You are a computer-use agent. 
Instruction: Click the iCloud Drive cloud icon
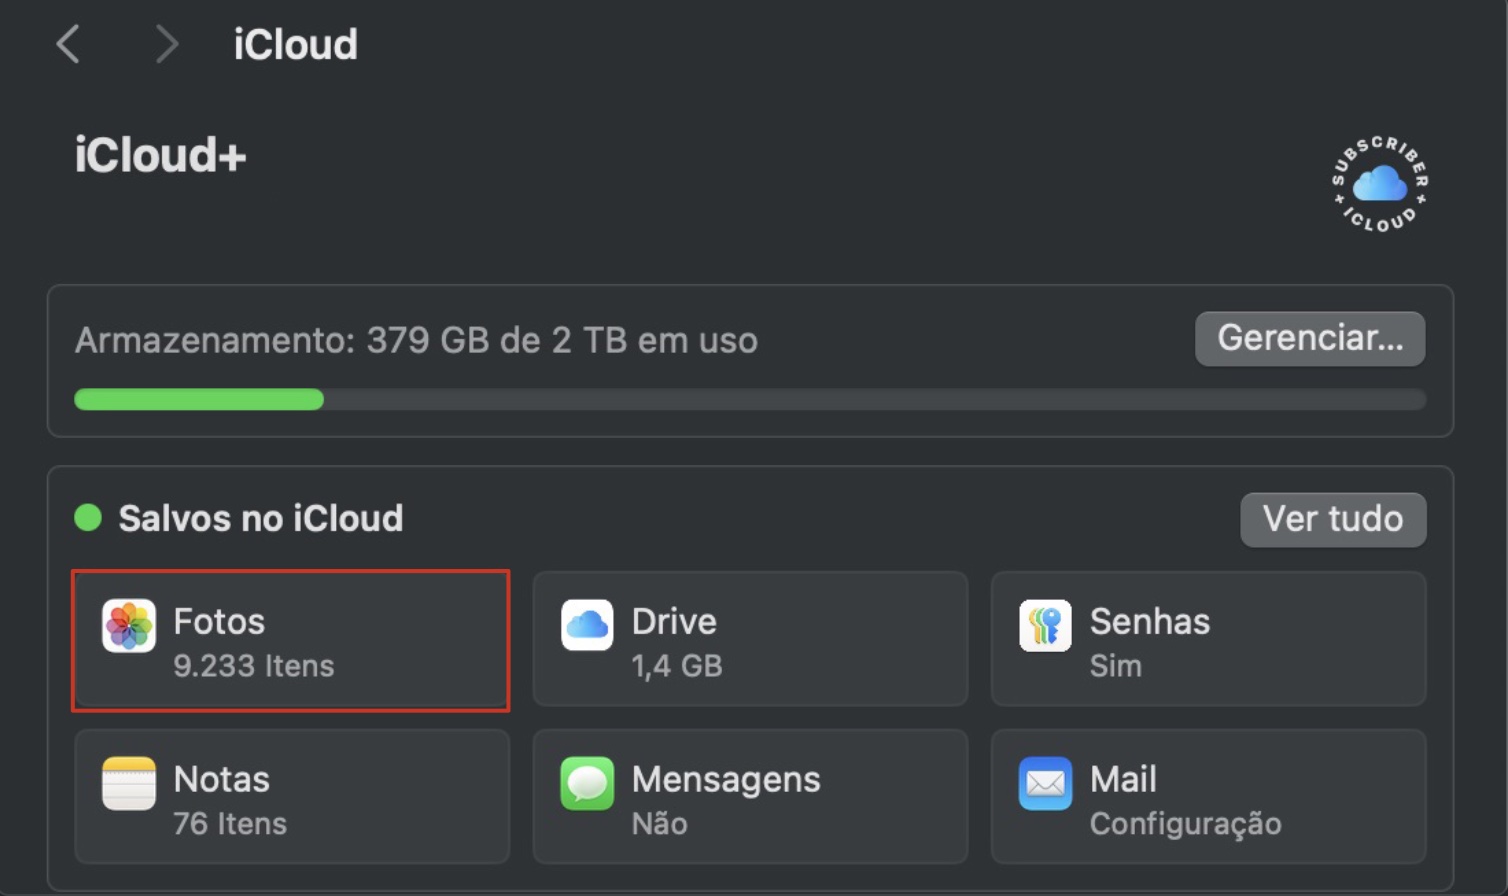point(588,624)
